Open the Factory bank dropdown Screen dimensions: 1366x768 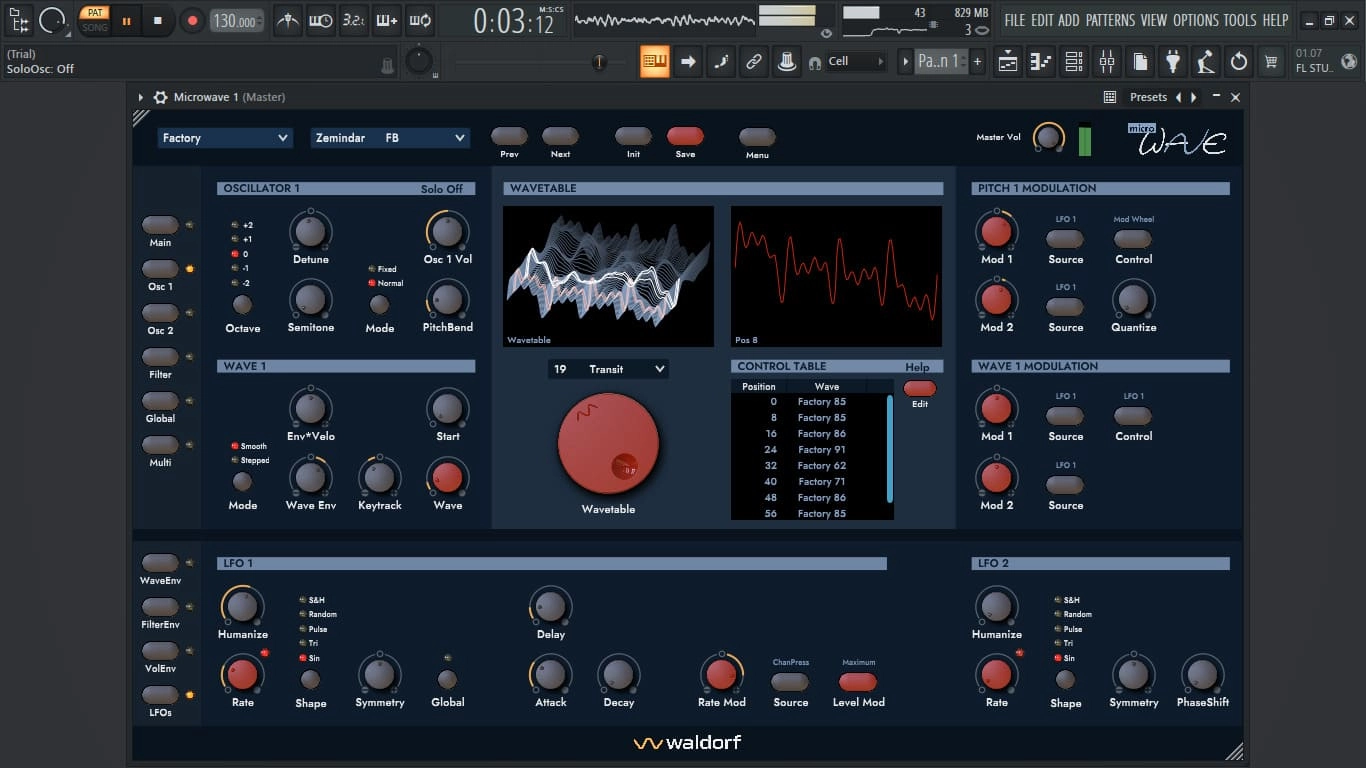click(x=225, y=138)
